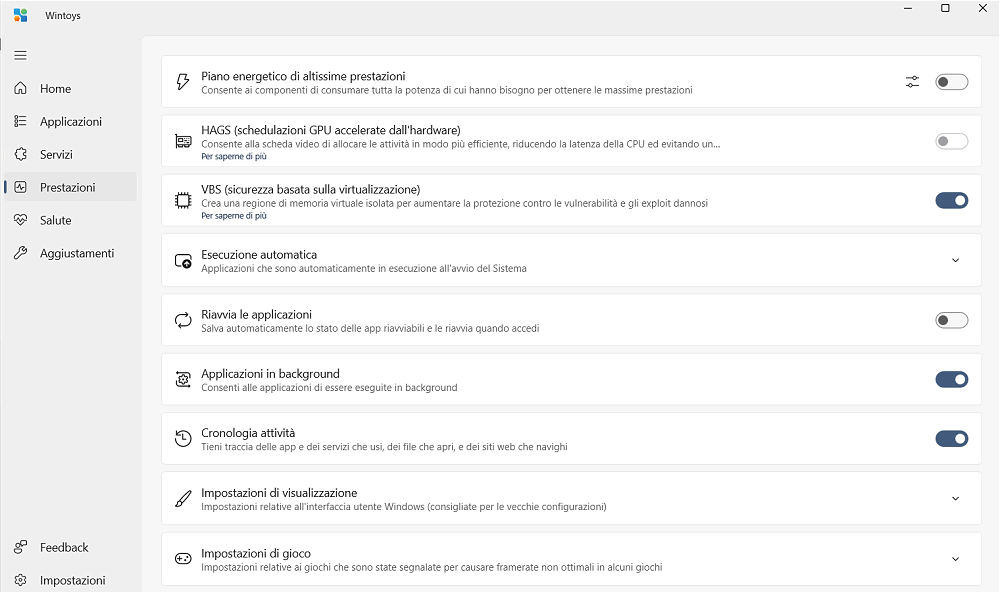Open the Applicazioni tab

tap(70, 122)
